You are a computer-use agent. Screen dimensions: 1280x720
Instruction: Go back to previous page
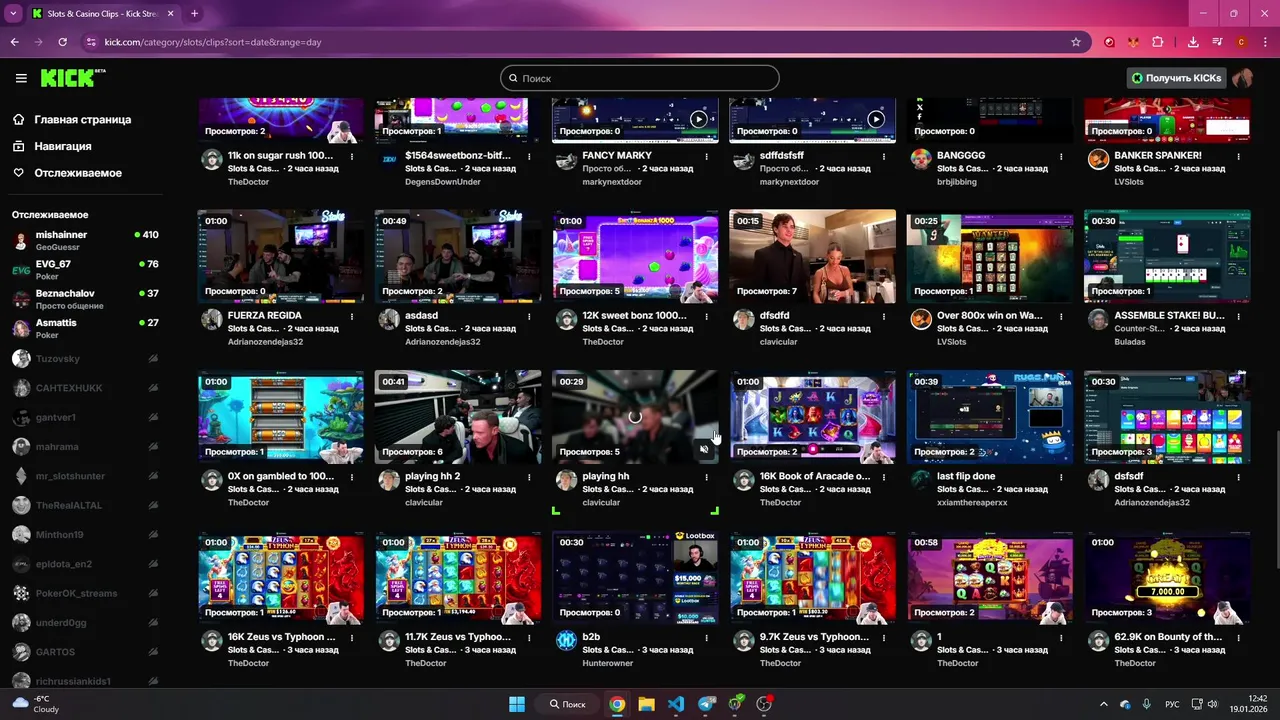[15, 42]
